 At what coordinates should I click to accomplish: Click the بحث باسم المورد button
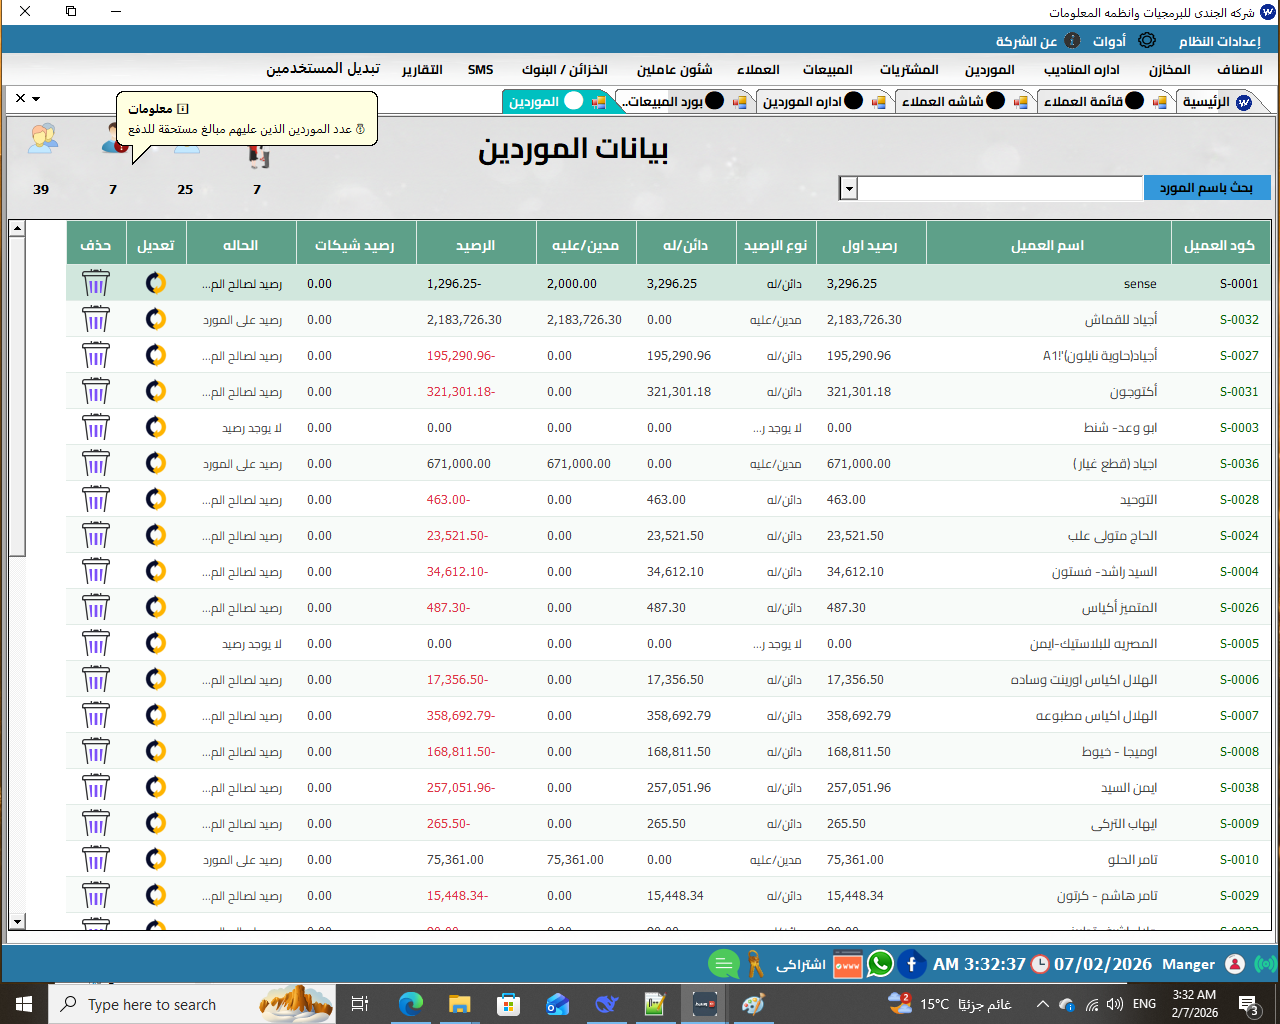1206,188
